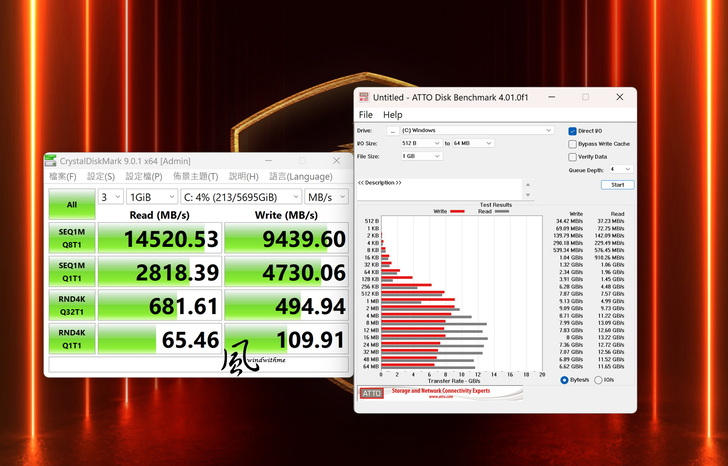This screenshot has width=728, height=466.
Task: Click the ATTO logo in the banner
Action: 371,394
